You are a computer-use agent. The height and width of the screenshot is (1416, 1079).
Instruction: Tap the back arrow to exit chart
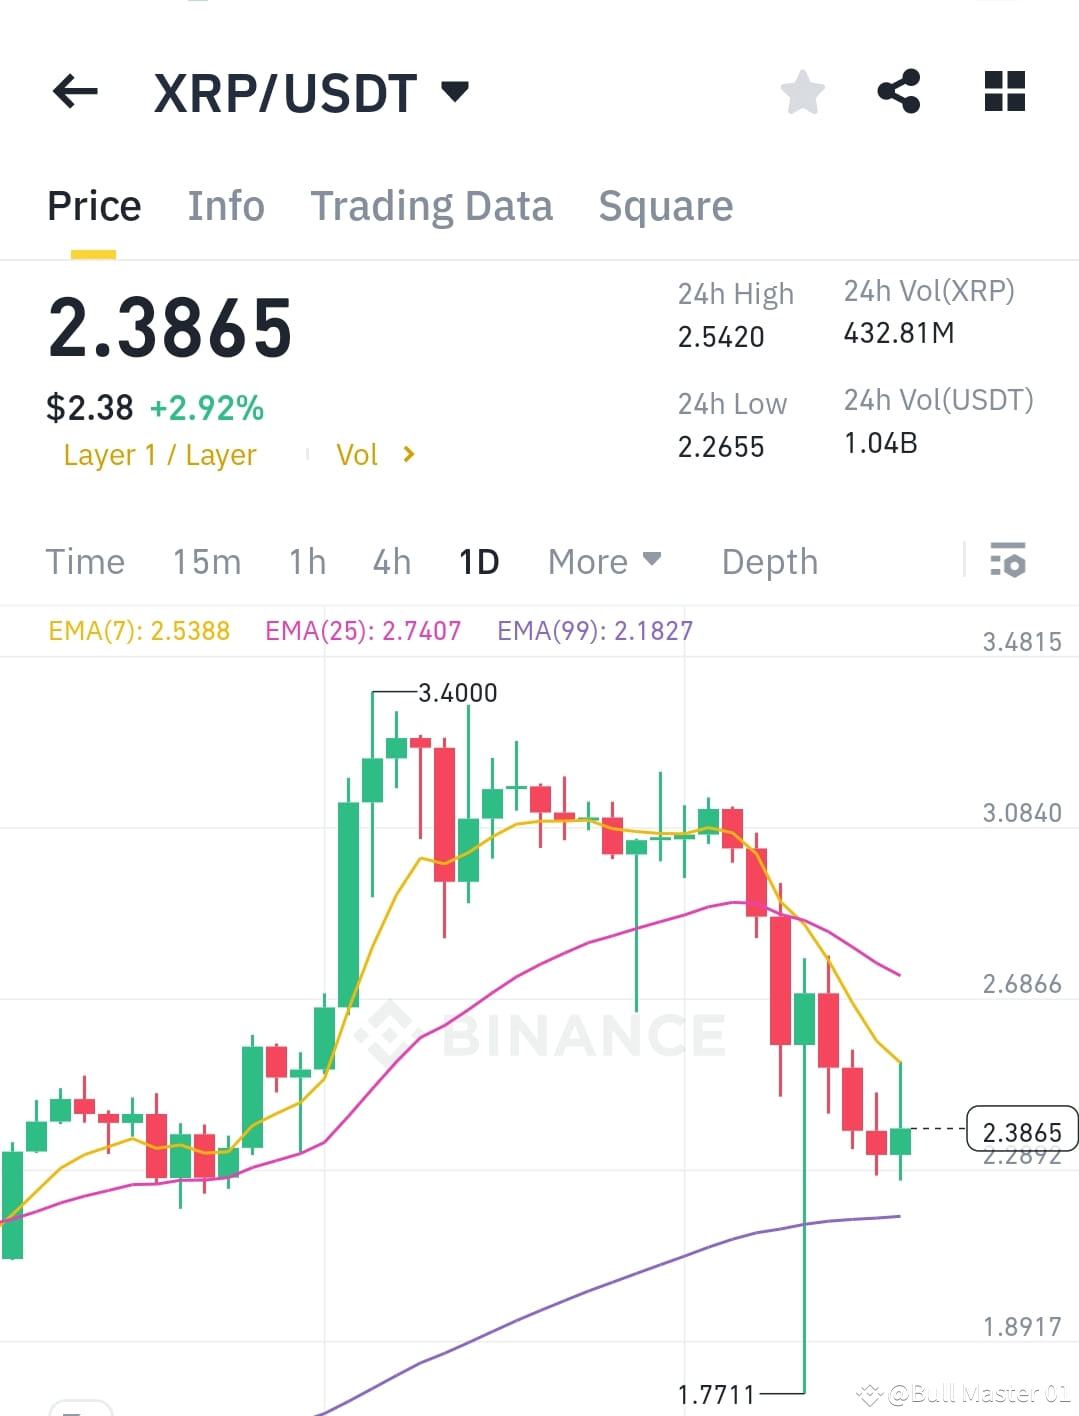click(75, 92)
